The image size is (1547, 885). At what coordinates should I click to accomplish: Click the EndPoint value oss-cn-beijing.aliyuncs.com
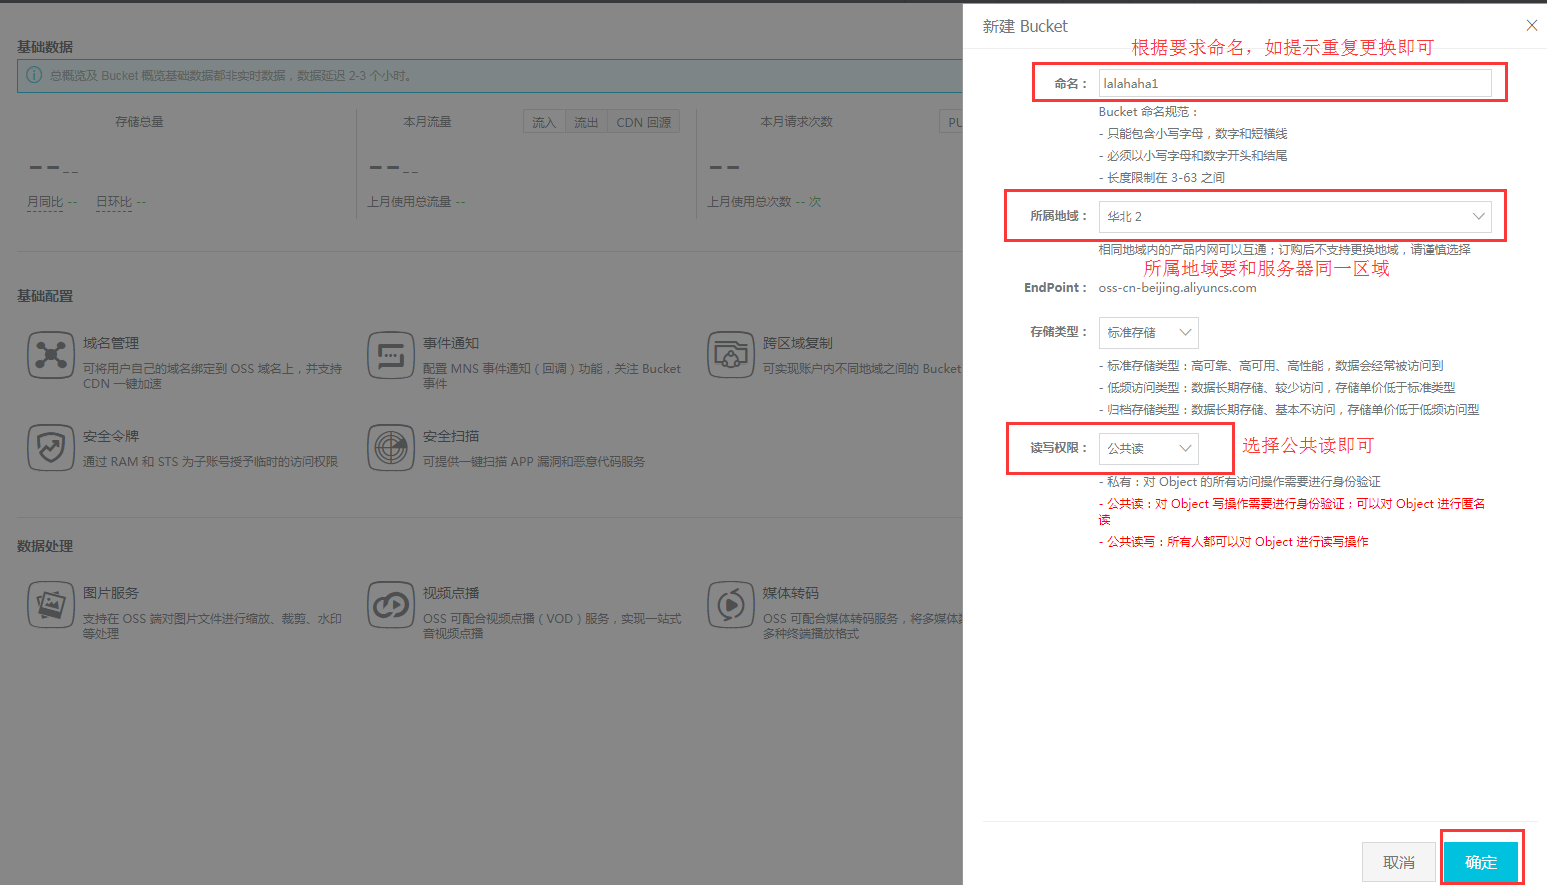[1177, 288]
